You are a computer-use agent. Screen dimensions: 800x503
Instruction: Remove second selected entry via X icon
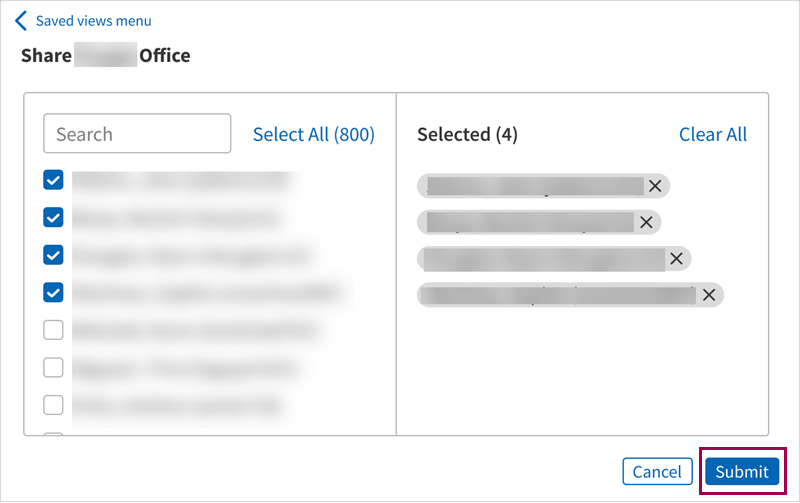pyautogui.click(x=646, y=222)
